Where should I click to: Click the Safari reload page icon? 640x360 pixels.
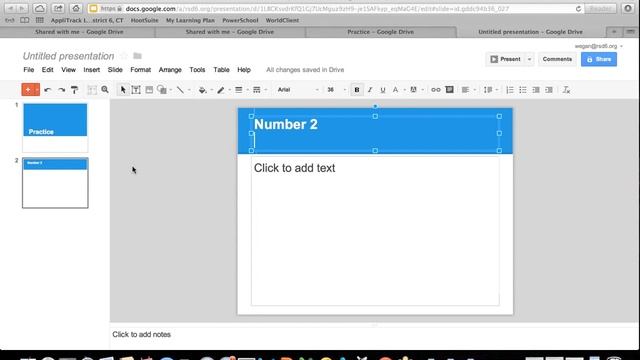578,9
